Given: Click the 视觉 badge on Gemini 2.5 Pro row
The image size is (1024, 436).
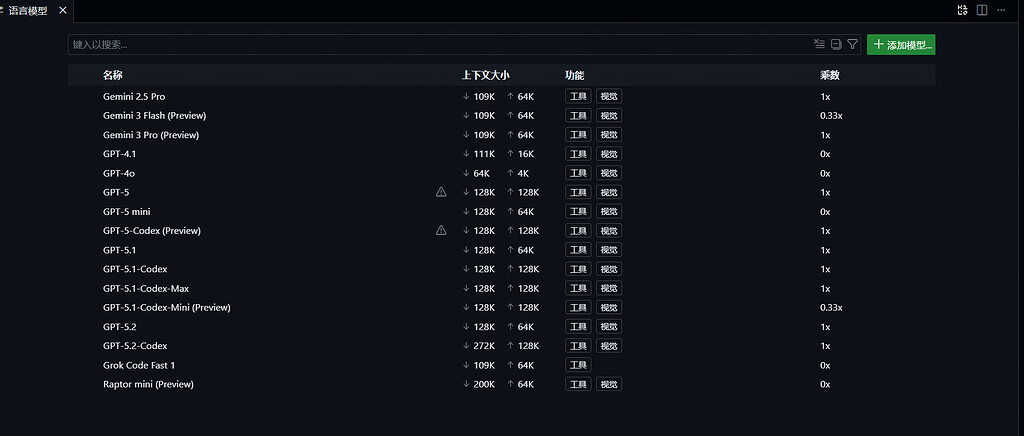Looking at the screenshot, I should (x=609, y=97).
